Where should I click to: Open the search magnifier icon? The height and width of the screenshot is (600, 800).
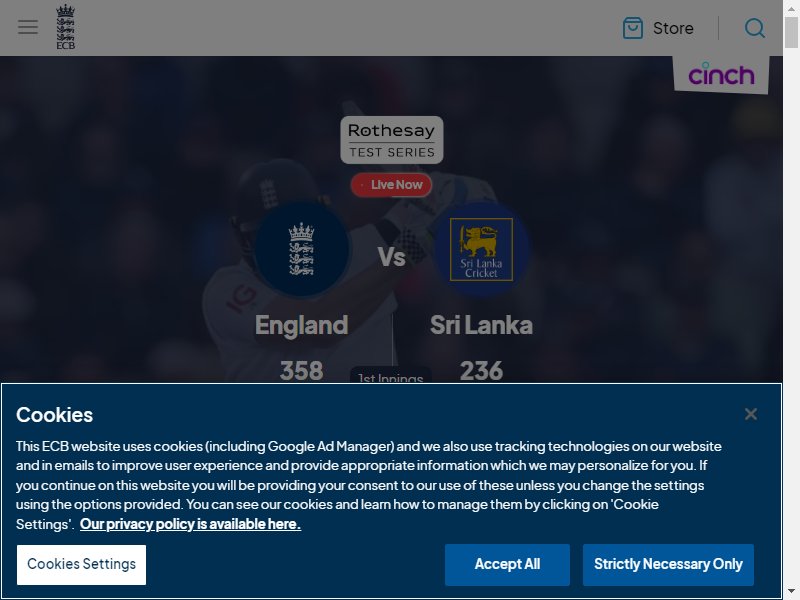coord(755,28)
